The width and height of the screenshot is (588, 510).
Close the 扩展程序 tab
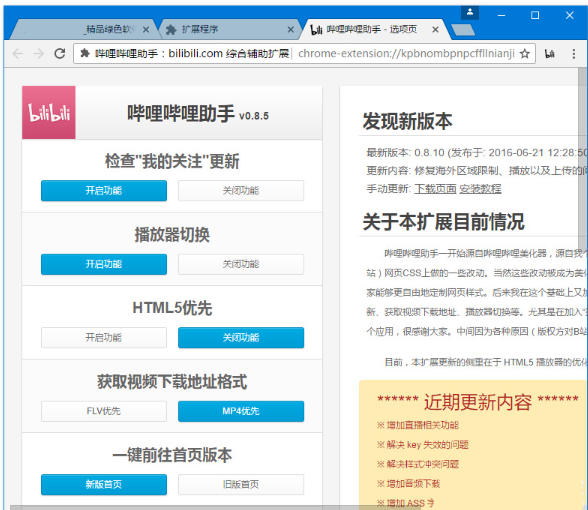click(x=291, y=29)
